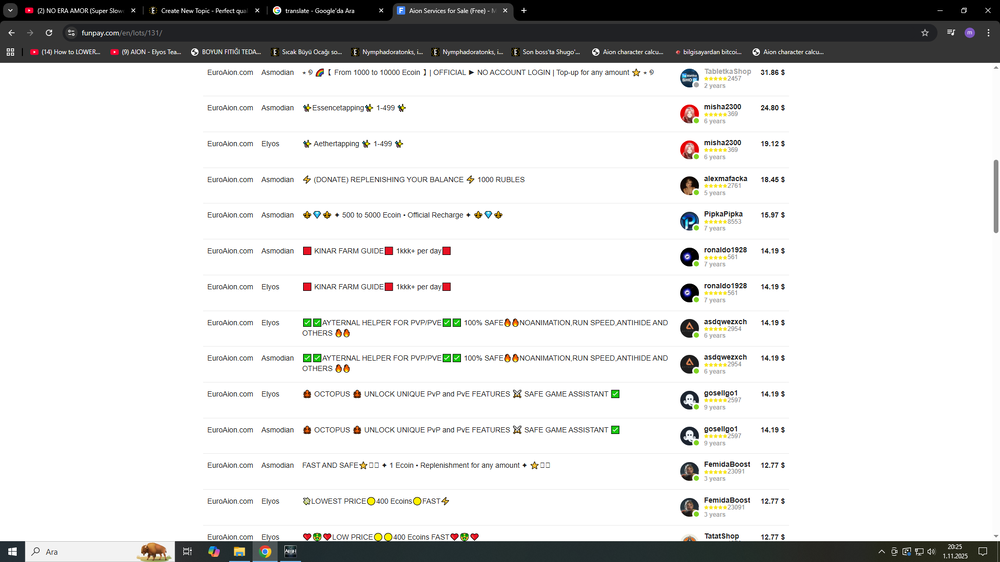This screenshot has width=1000, height=562.
Task: Open gosellgo1 avatar on Elyos Octopus row
Action: tap(689, 400)
